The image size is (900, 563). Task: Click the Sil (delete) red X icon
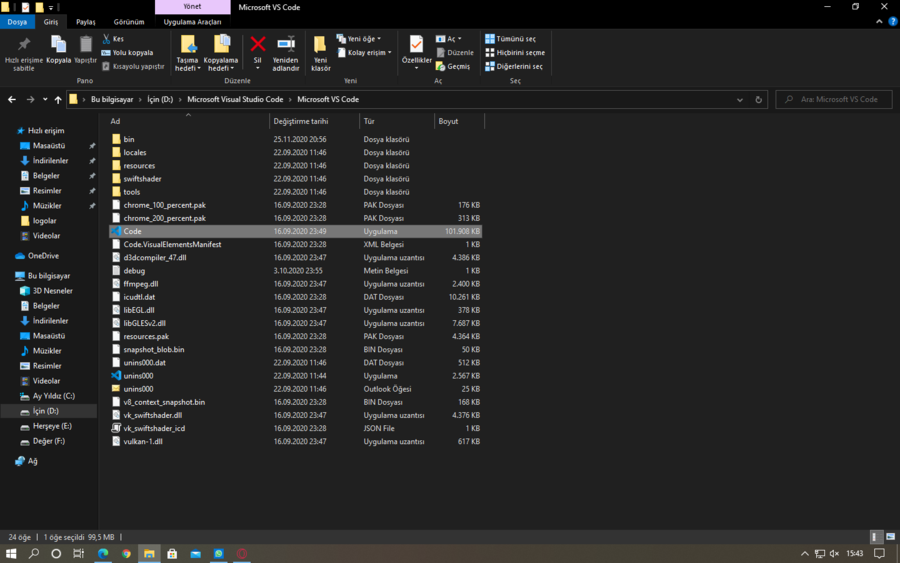257,44
